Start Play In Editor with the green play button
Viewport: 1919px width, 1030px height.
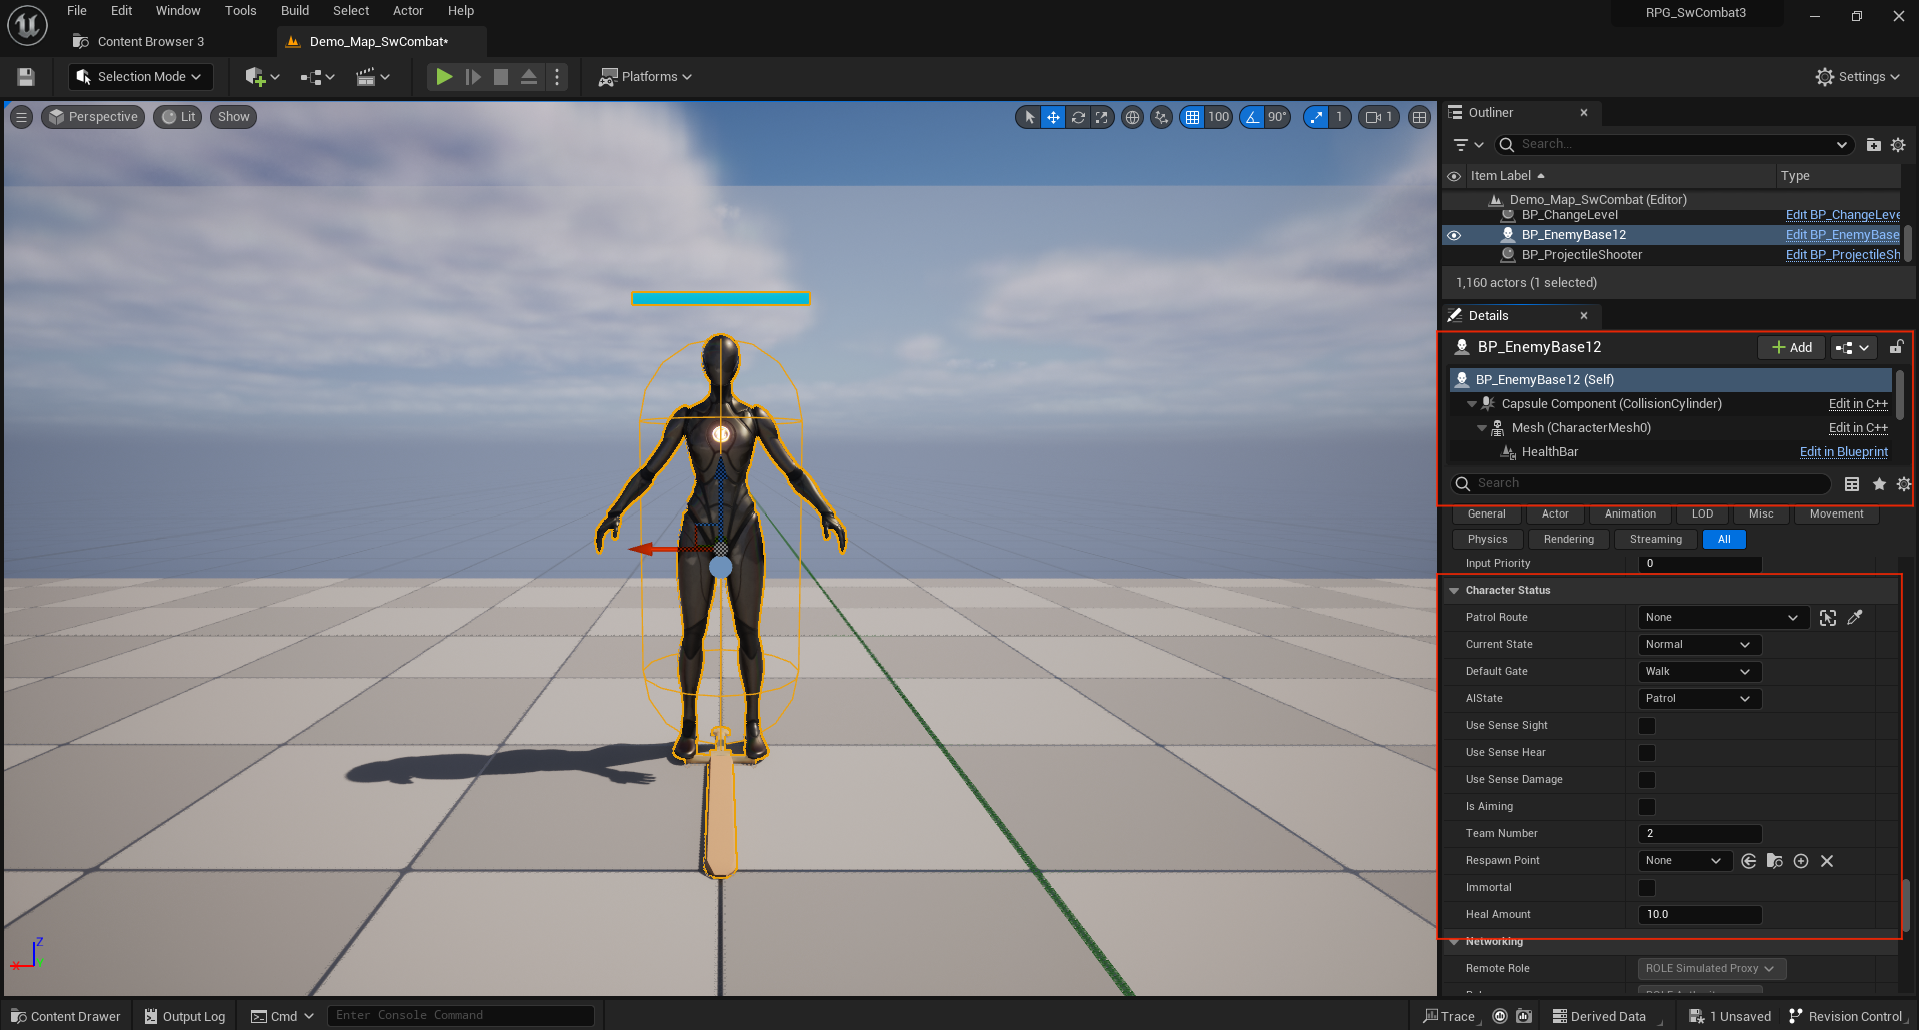point(444,77)
